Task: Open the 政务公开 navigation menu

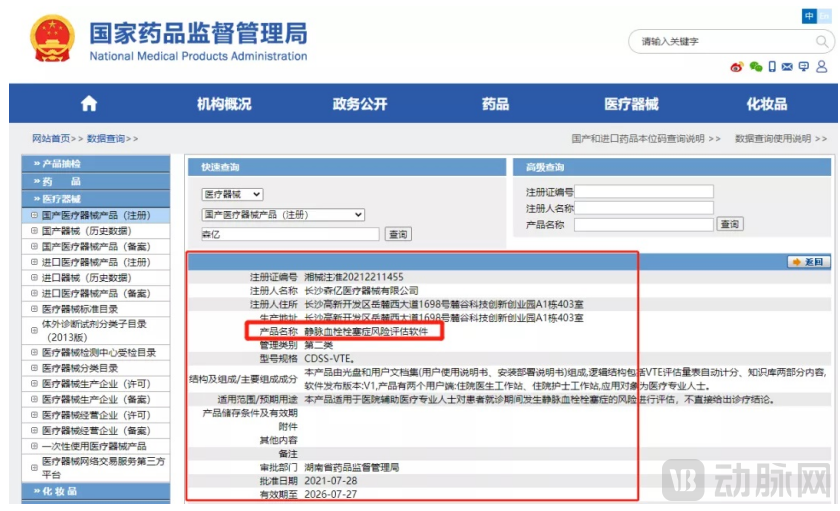Action: 360,104
